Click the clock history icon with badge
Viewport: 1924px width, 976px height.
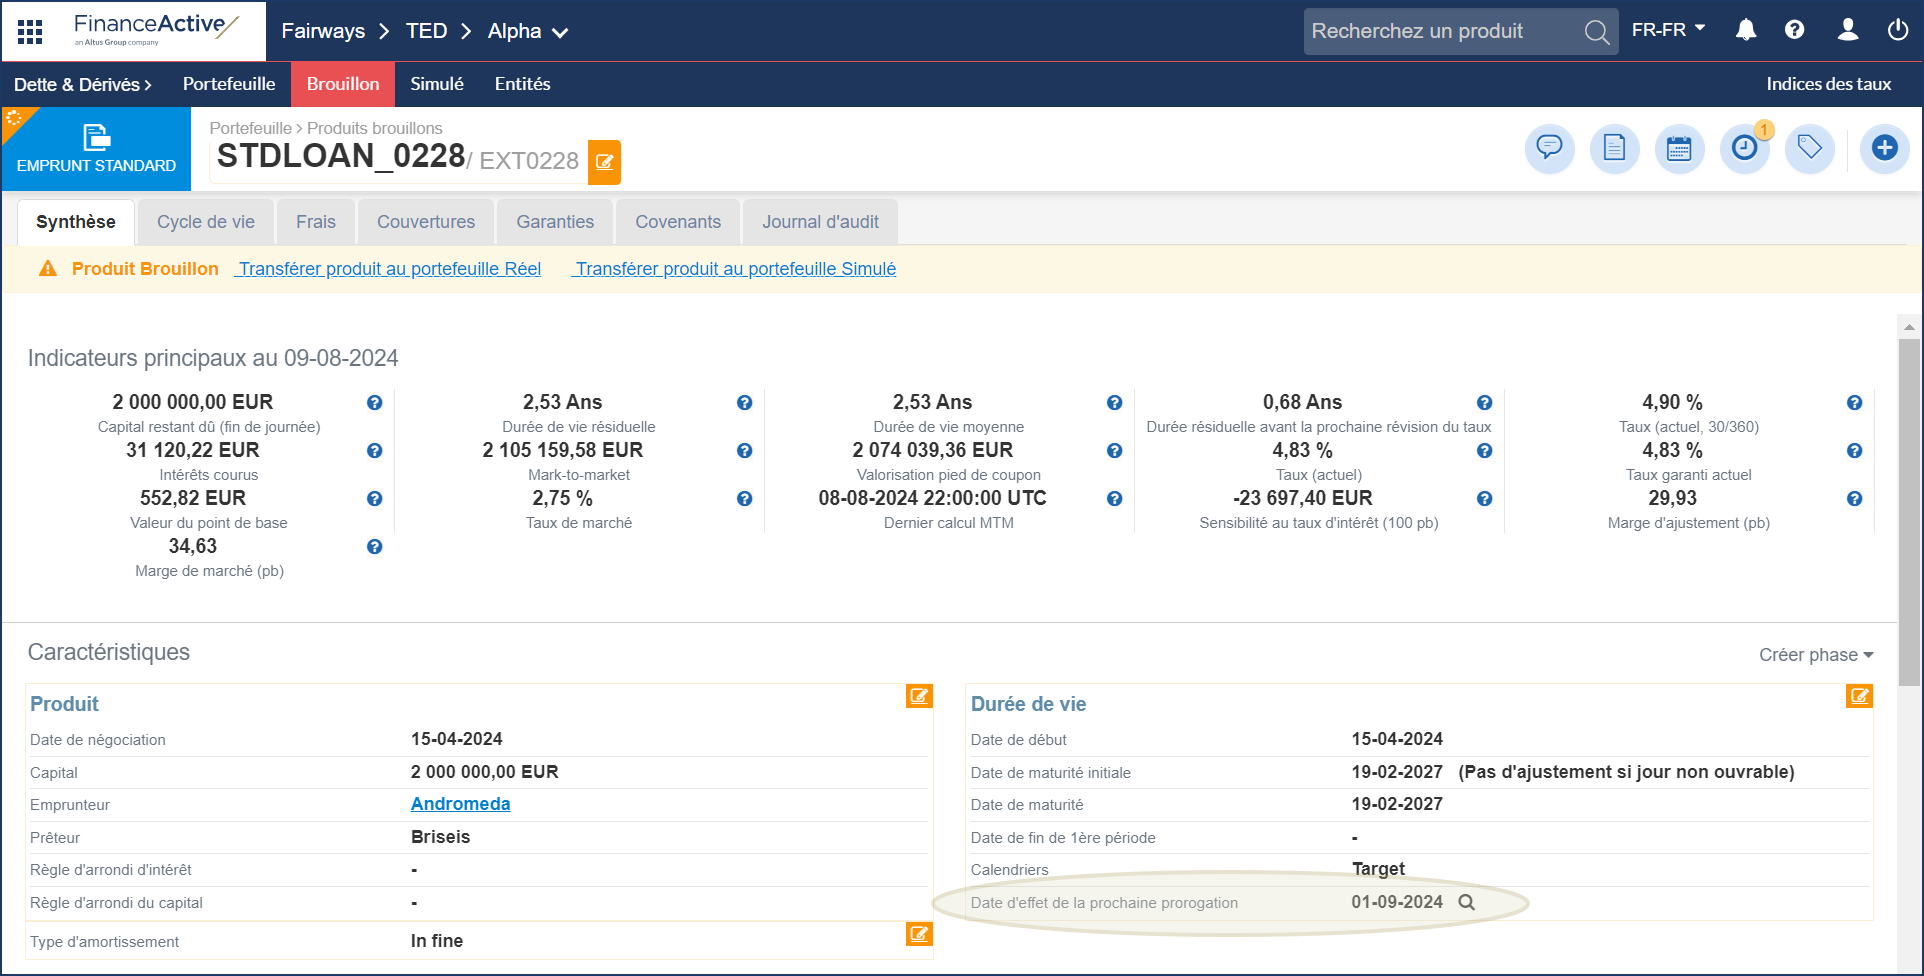[x=1744, y=148]
